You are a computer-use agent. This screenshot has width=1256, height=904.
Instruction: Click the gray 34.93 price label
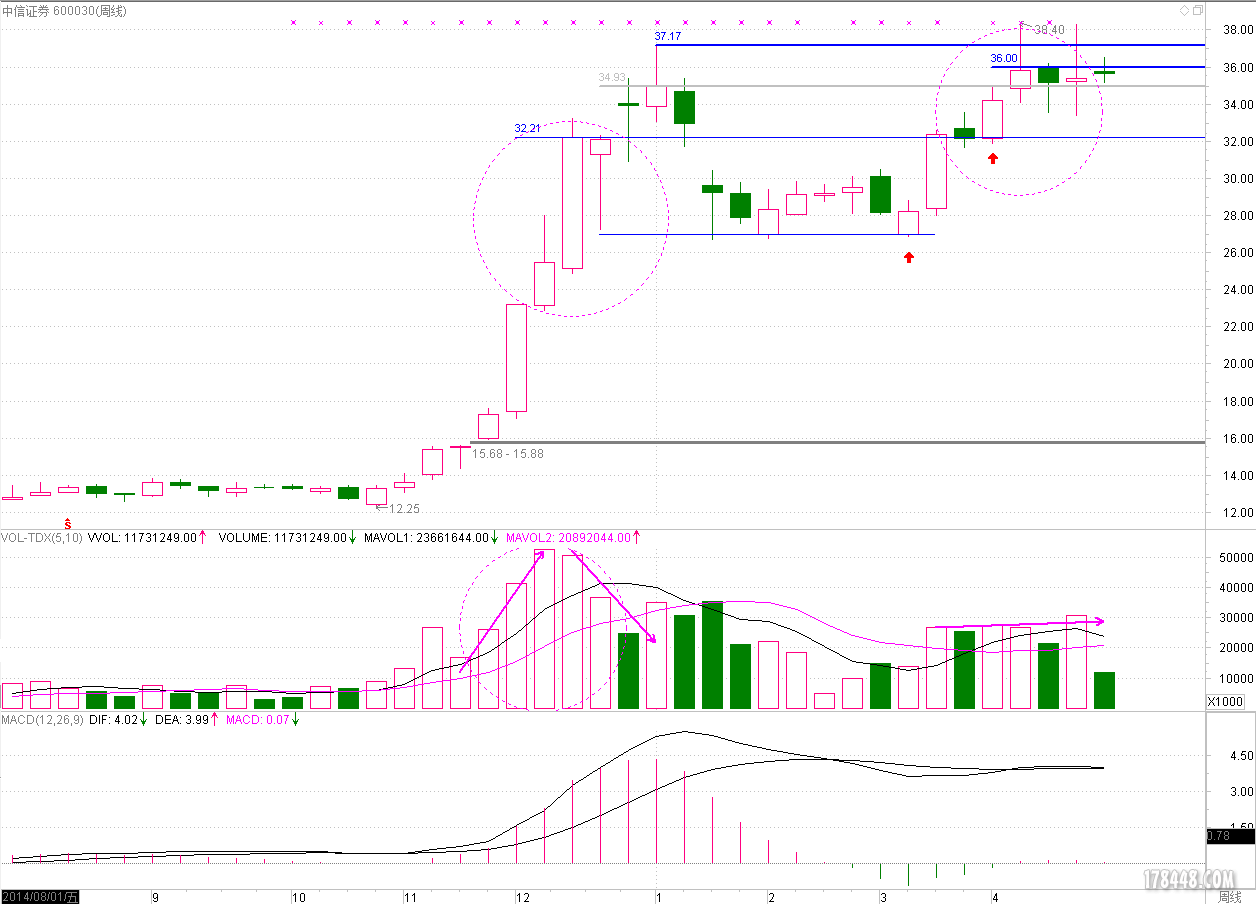pyautogui.click(x=612, y=77)
